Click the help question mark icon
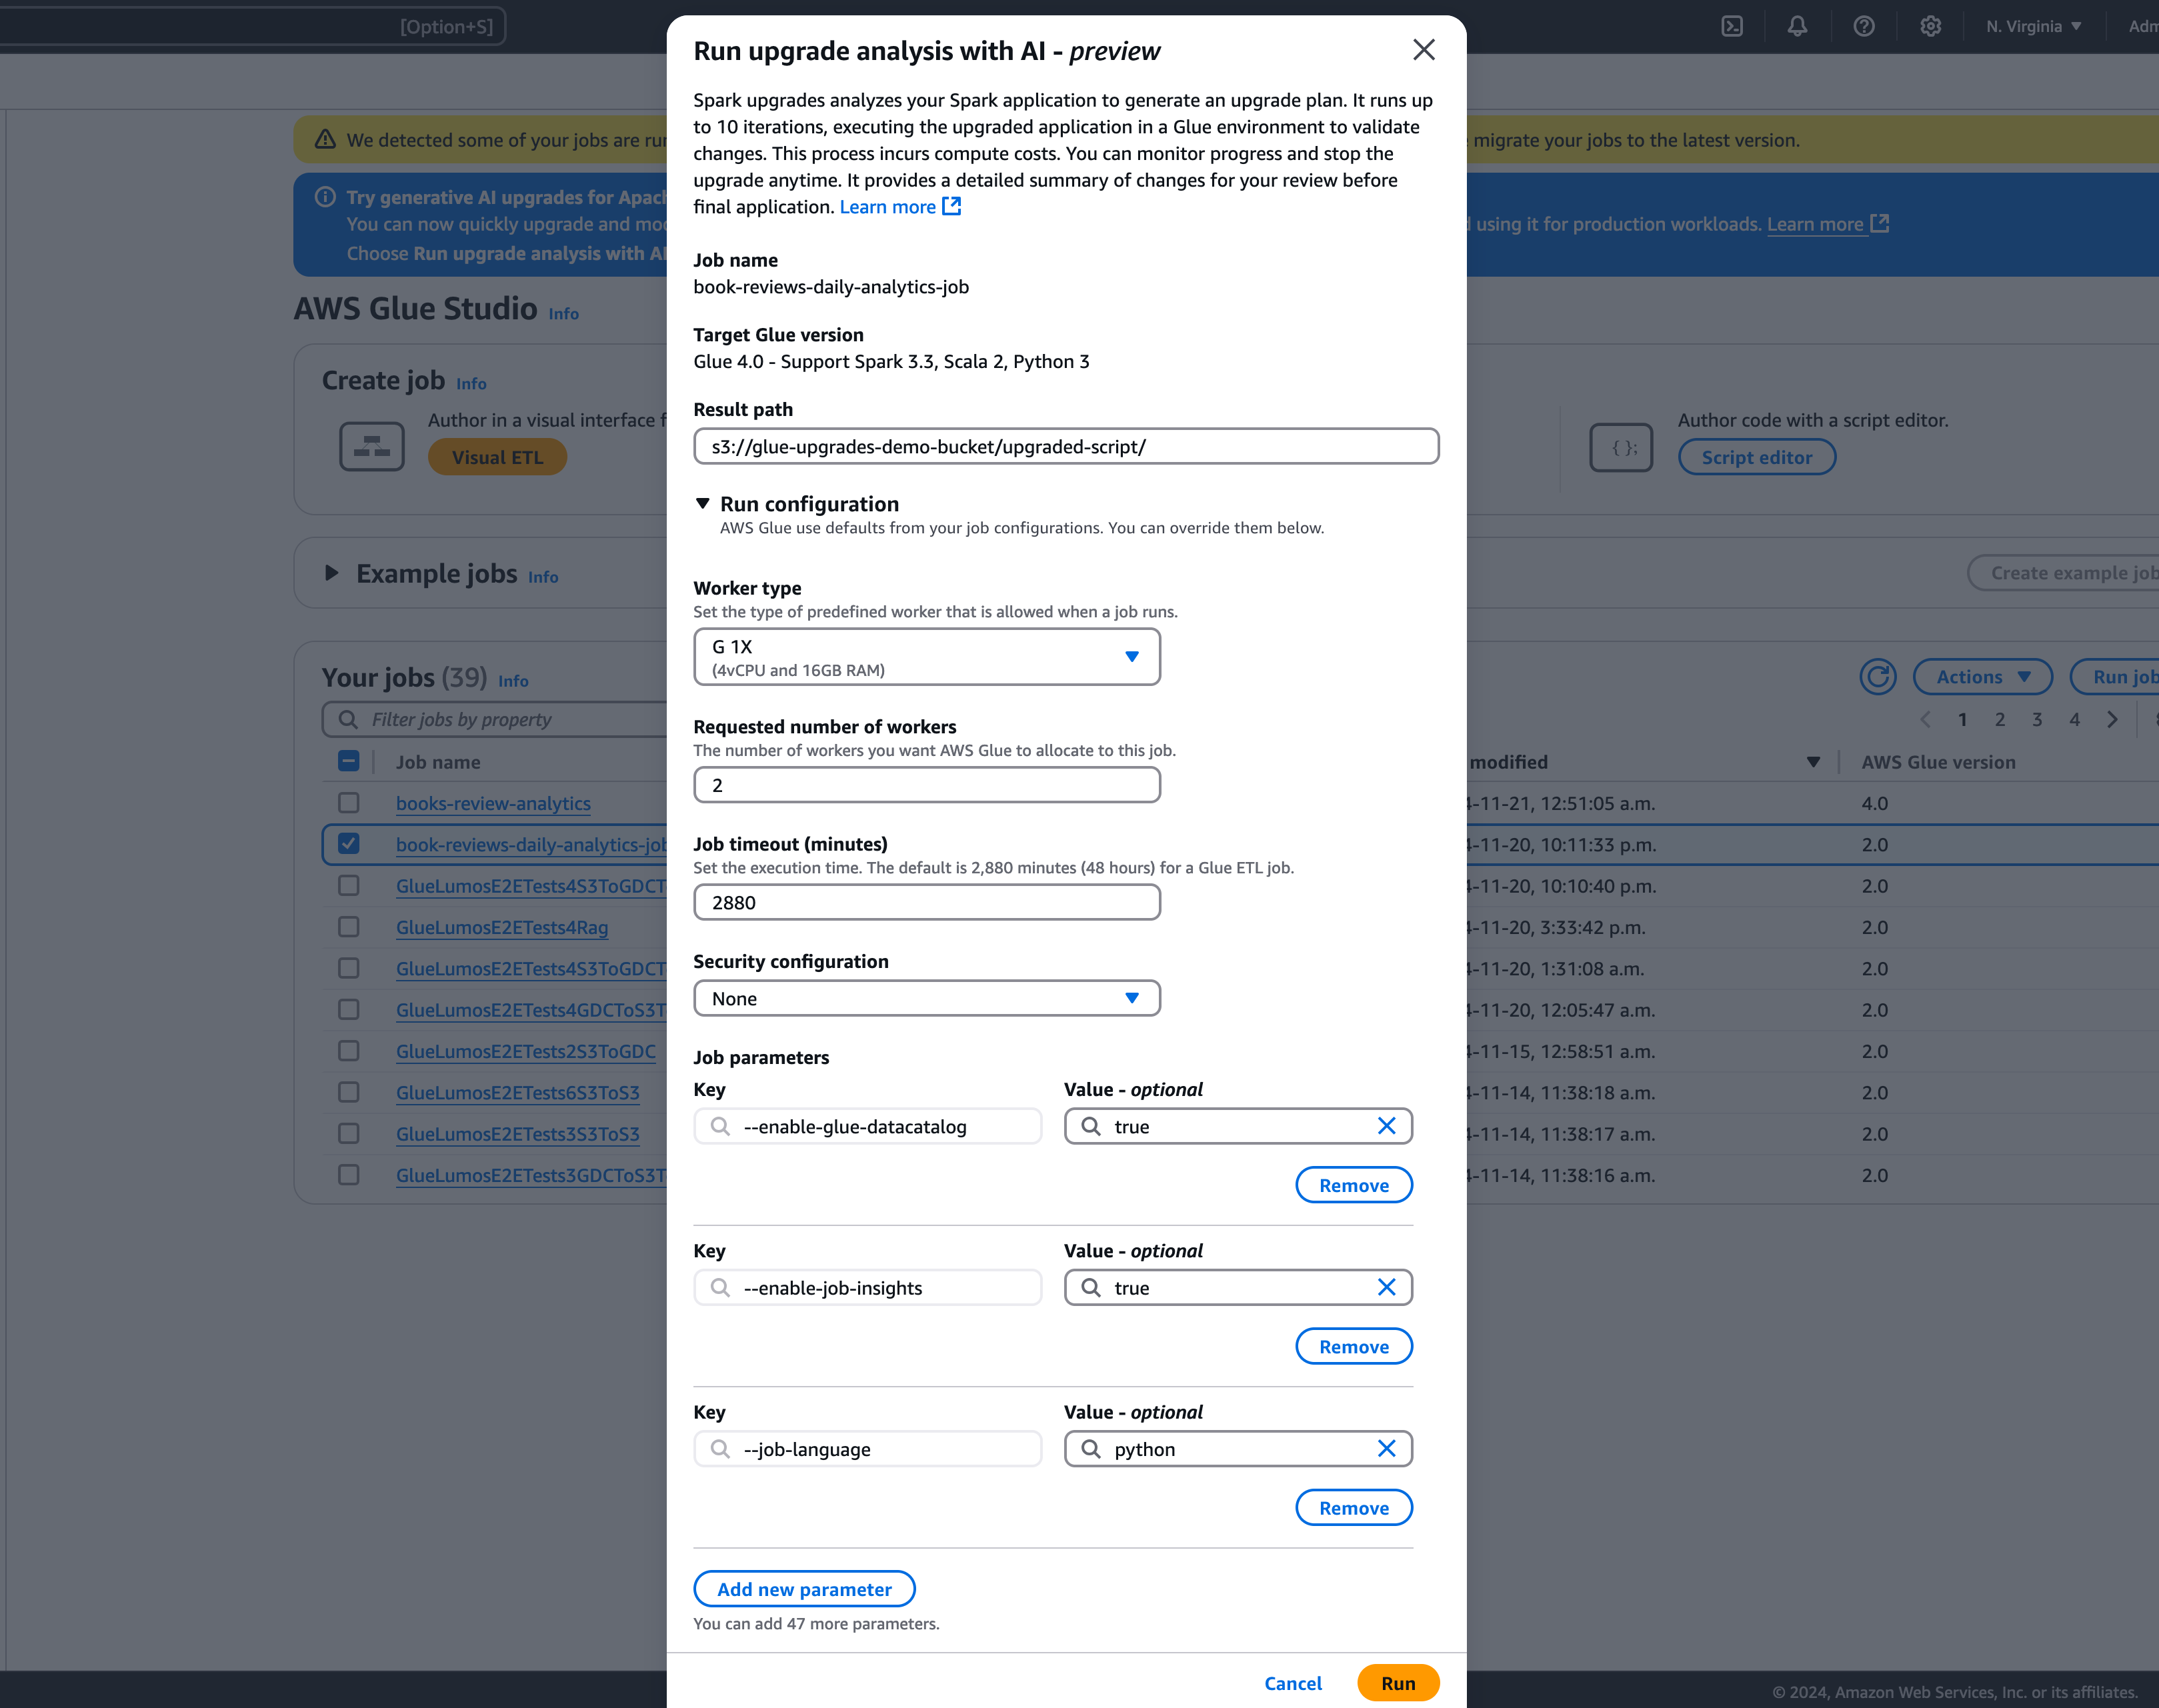Screen dimensions: 2159x1708 1864,26
